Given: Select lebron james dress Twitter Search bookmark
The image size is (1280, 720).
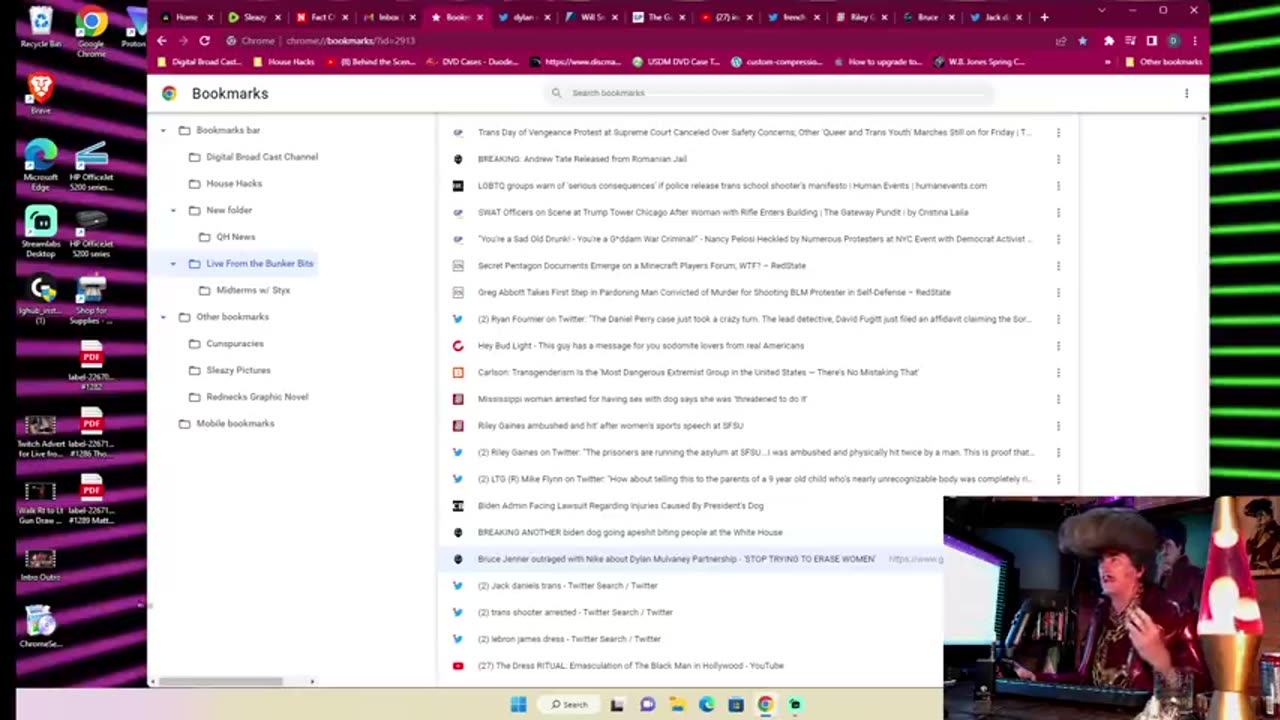Looking at the screenshot, I should tap(569, 639).
